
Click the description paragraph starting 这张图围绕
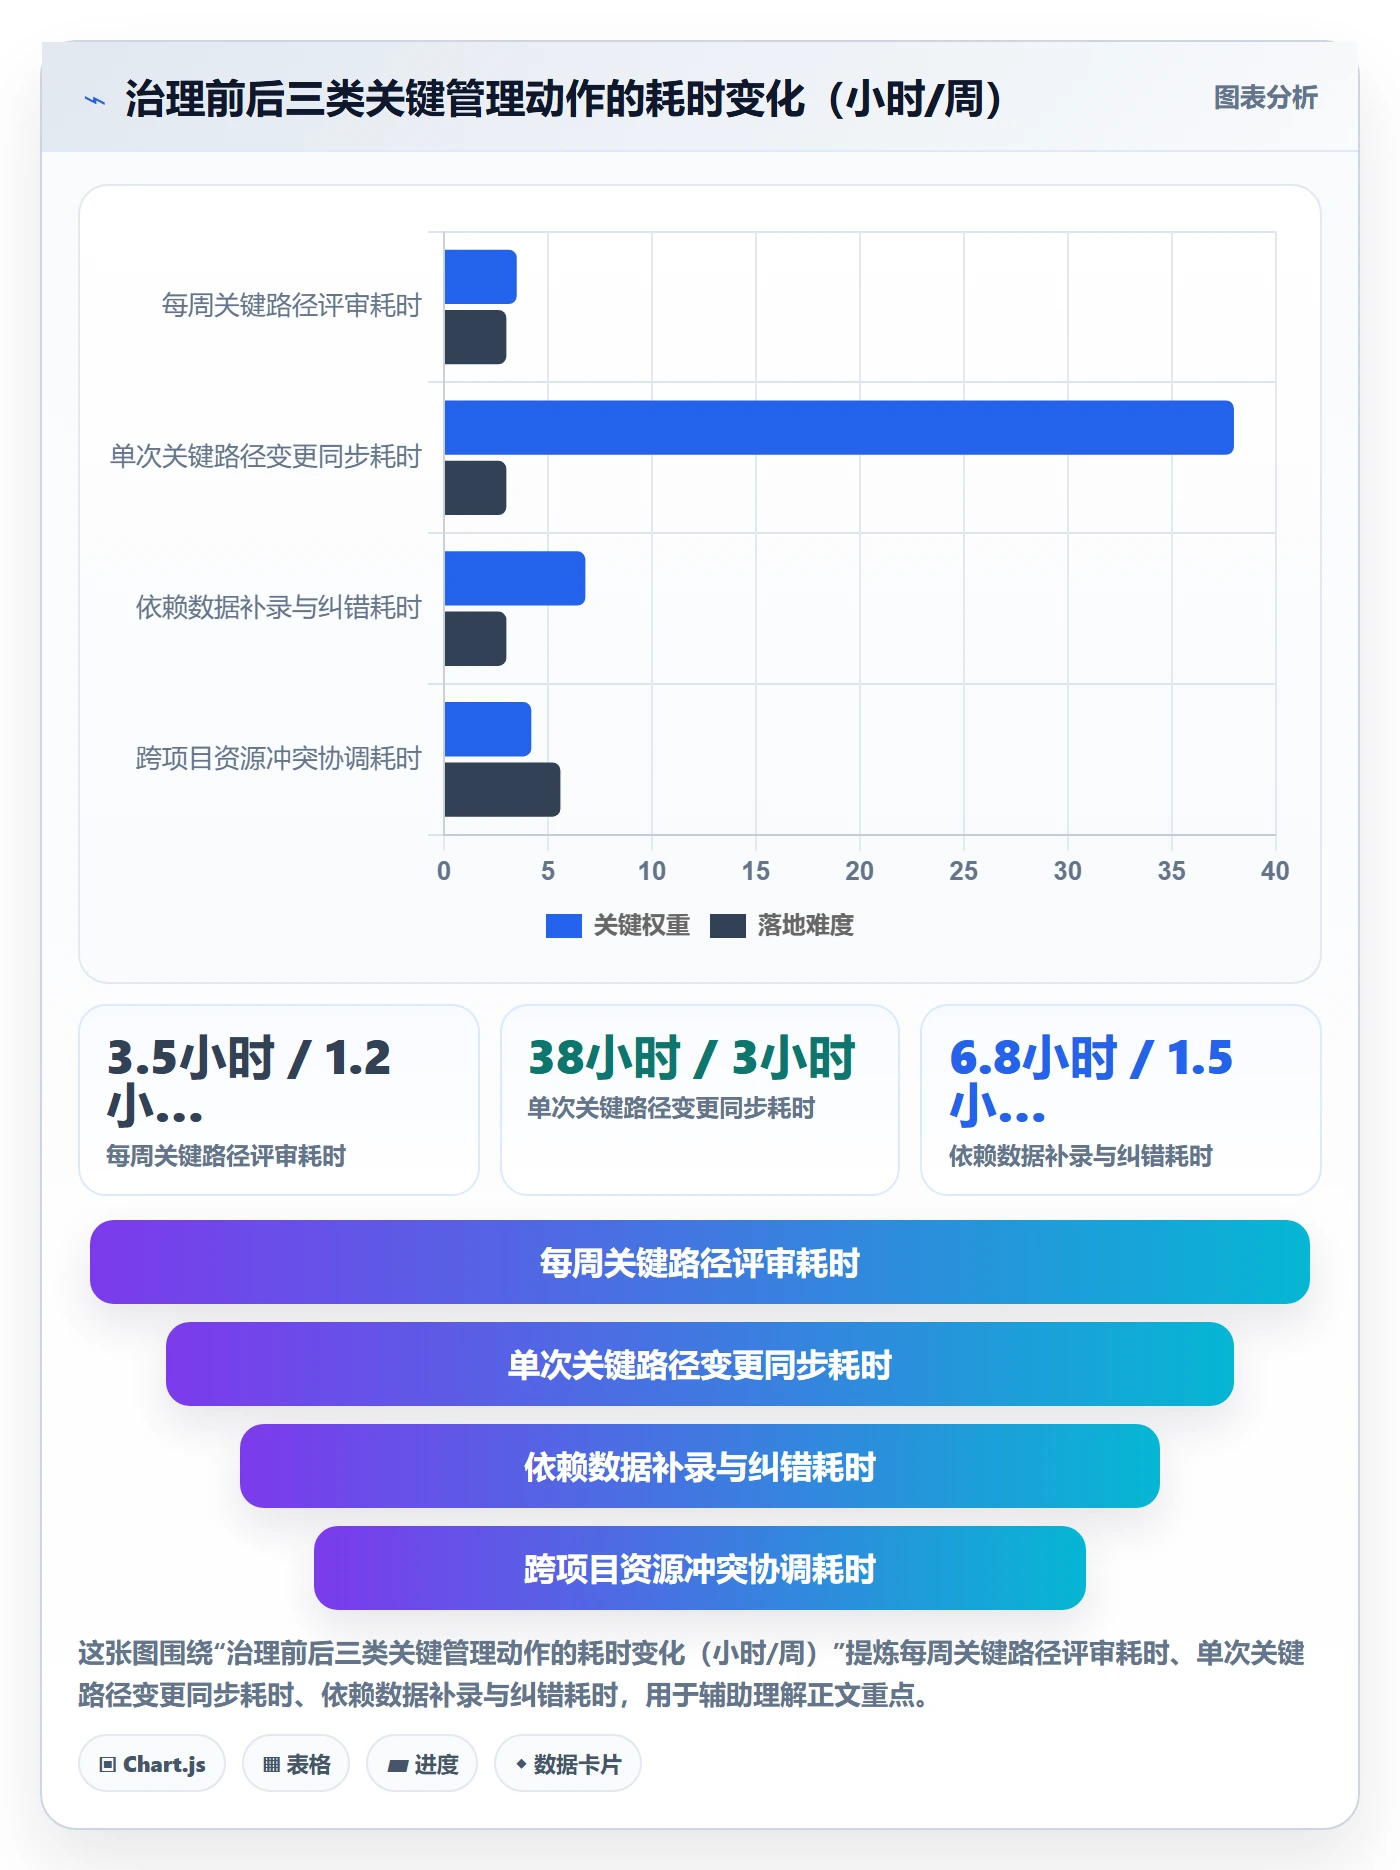[x=691, y=1674]
